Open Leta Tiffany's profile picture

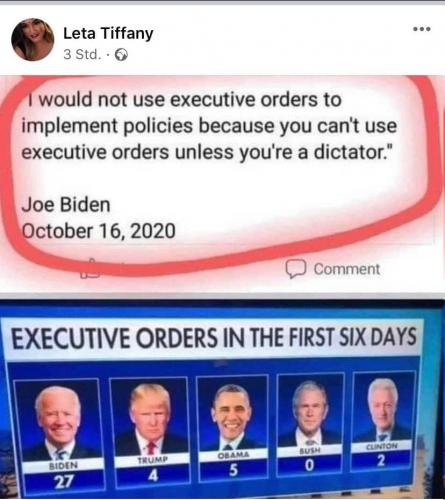(33, 40)
